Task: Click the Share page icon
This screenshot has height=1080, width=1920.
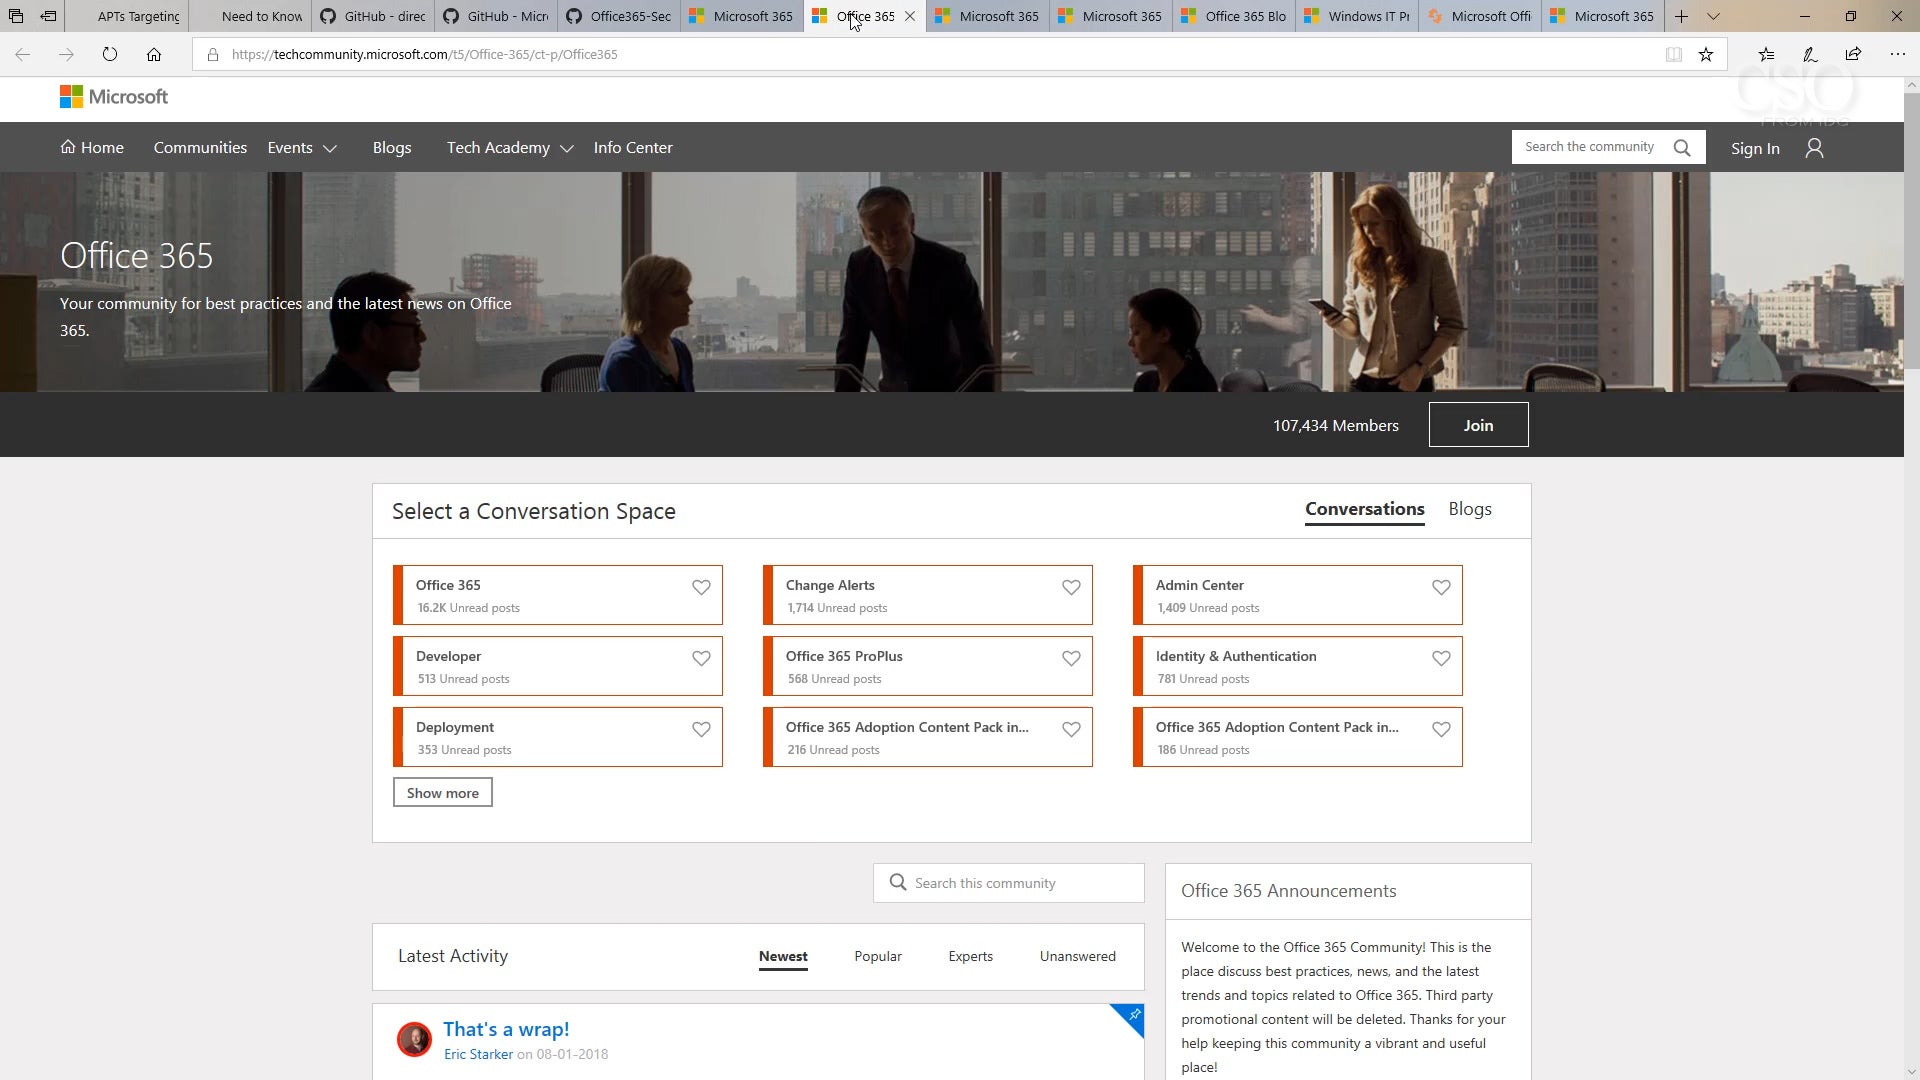Action: [1853, 54]
